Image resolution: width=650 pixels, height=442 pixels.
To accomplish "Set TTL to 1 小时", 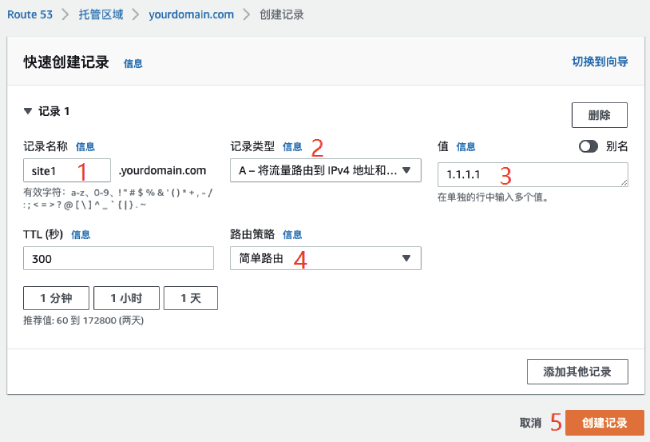I will (125, 298).
